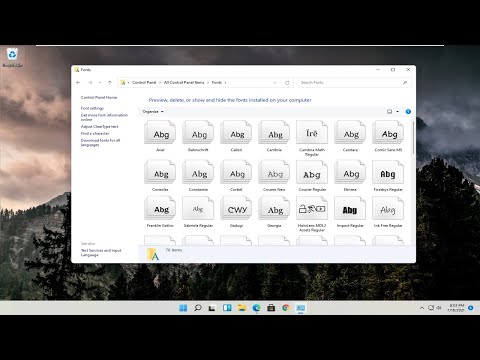The image size is (480, 360).
Task: Click the search magnifier icon
Action: (405, 83)
